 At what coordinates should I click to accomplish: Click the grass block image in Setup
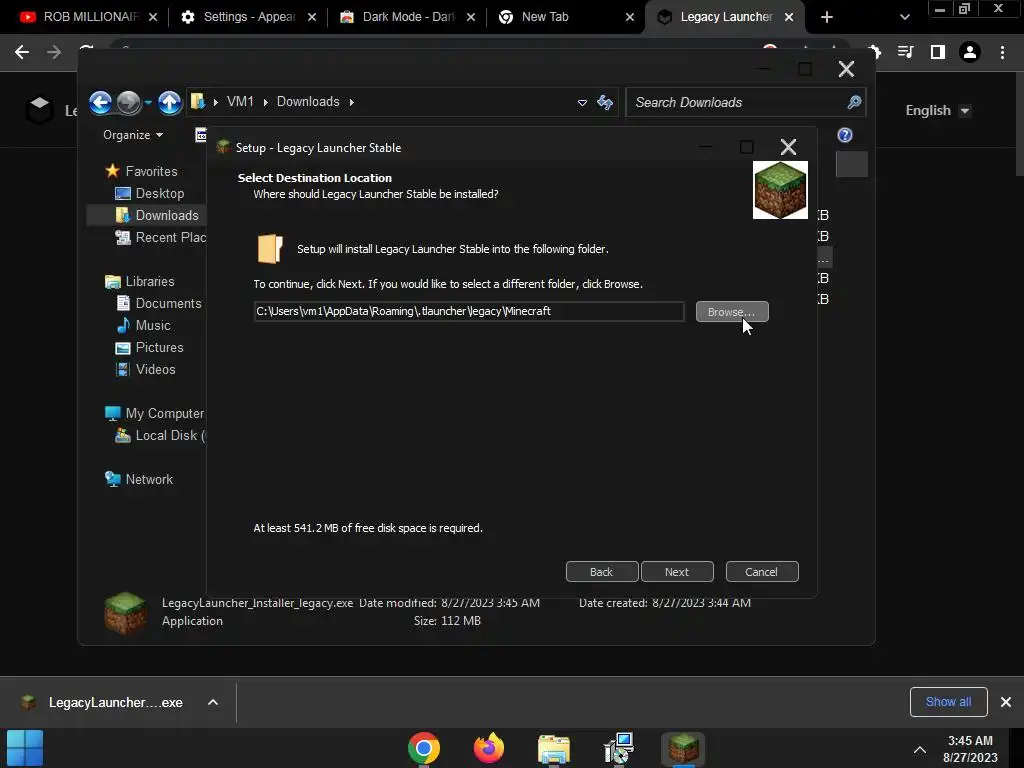coord(780,190)
